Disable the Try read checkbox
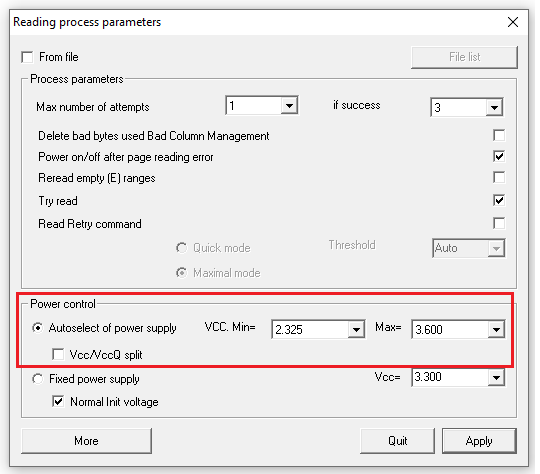 pyautogui.click(x=499, y=200)
